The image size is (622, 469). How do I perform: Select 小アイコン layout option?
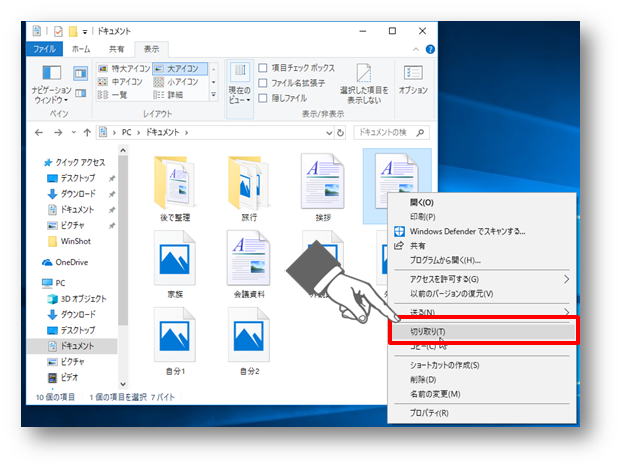176,82
